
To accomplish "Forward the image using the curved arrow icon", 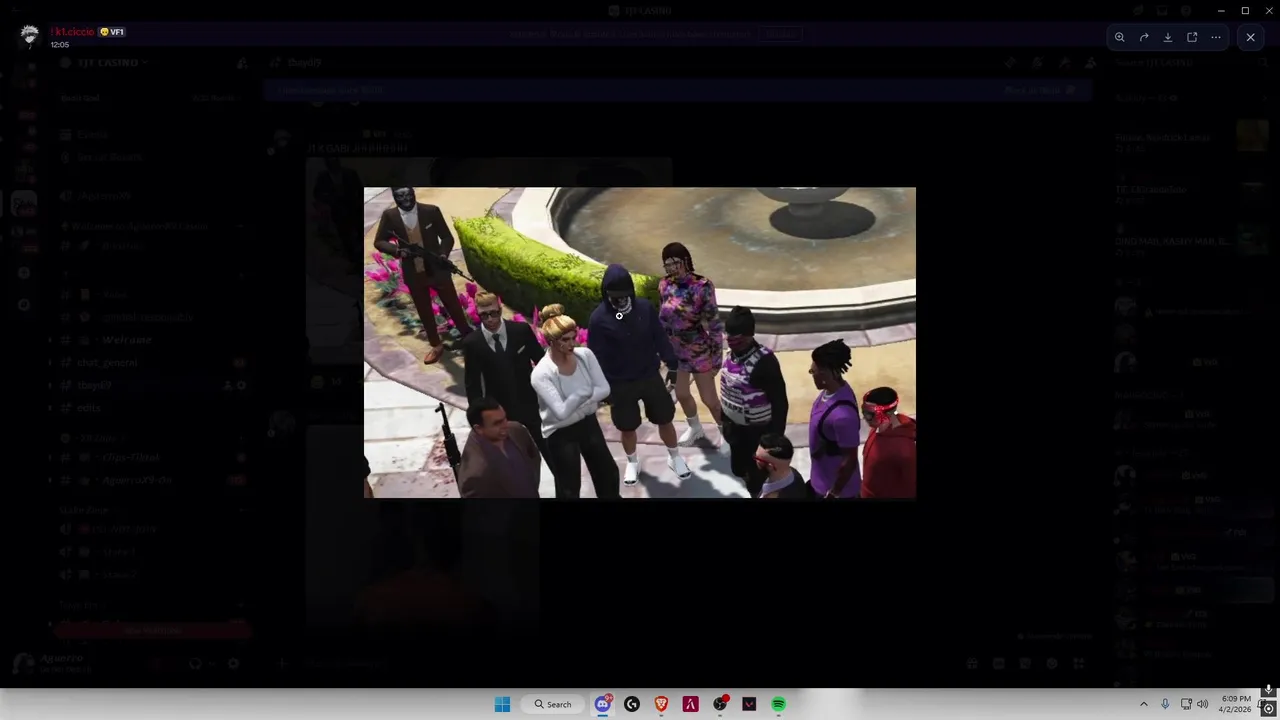I will pyautogui.click(x=1144, y=37).
